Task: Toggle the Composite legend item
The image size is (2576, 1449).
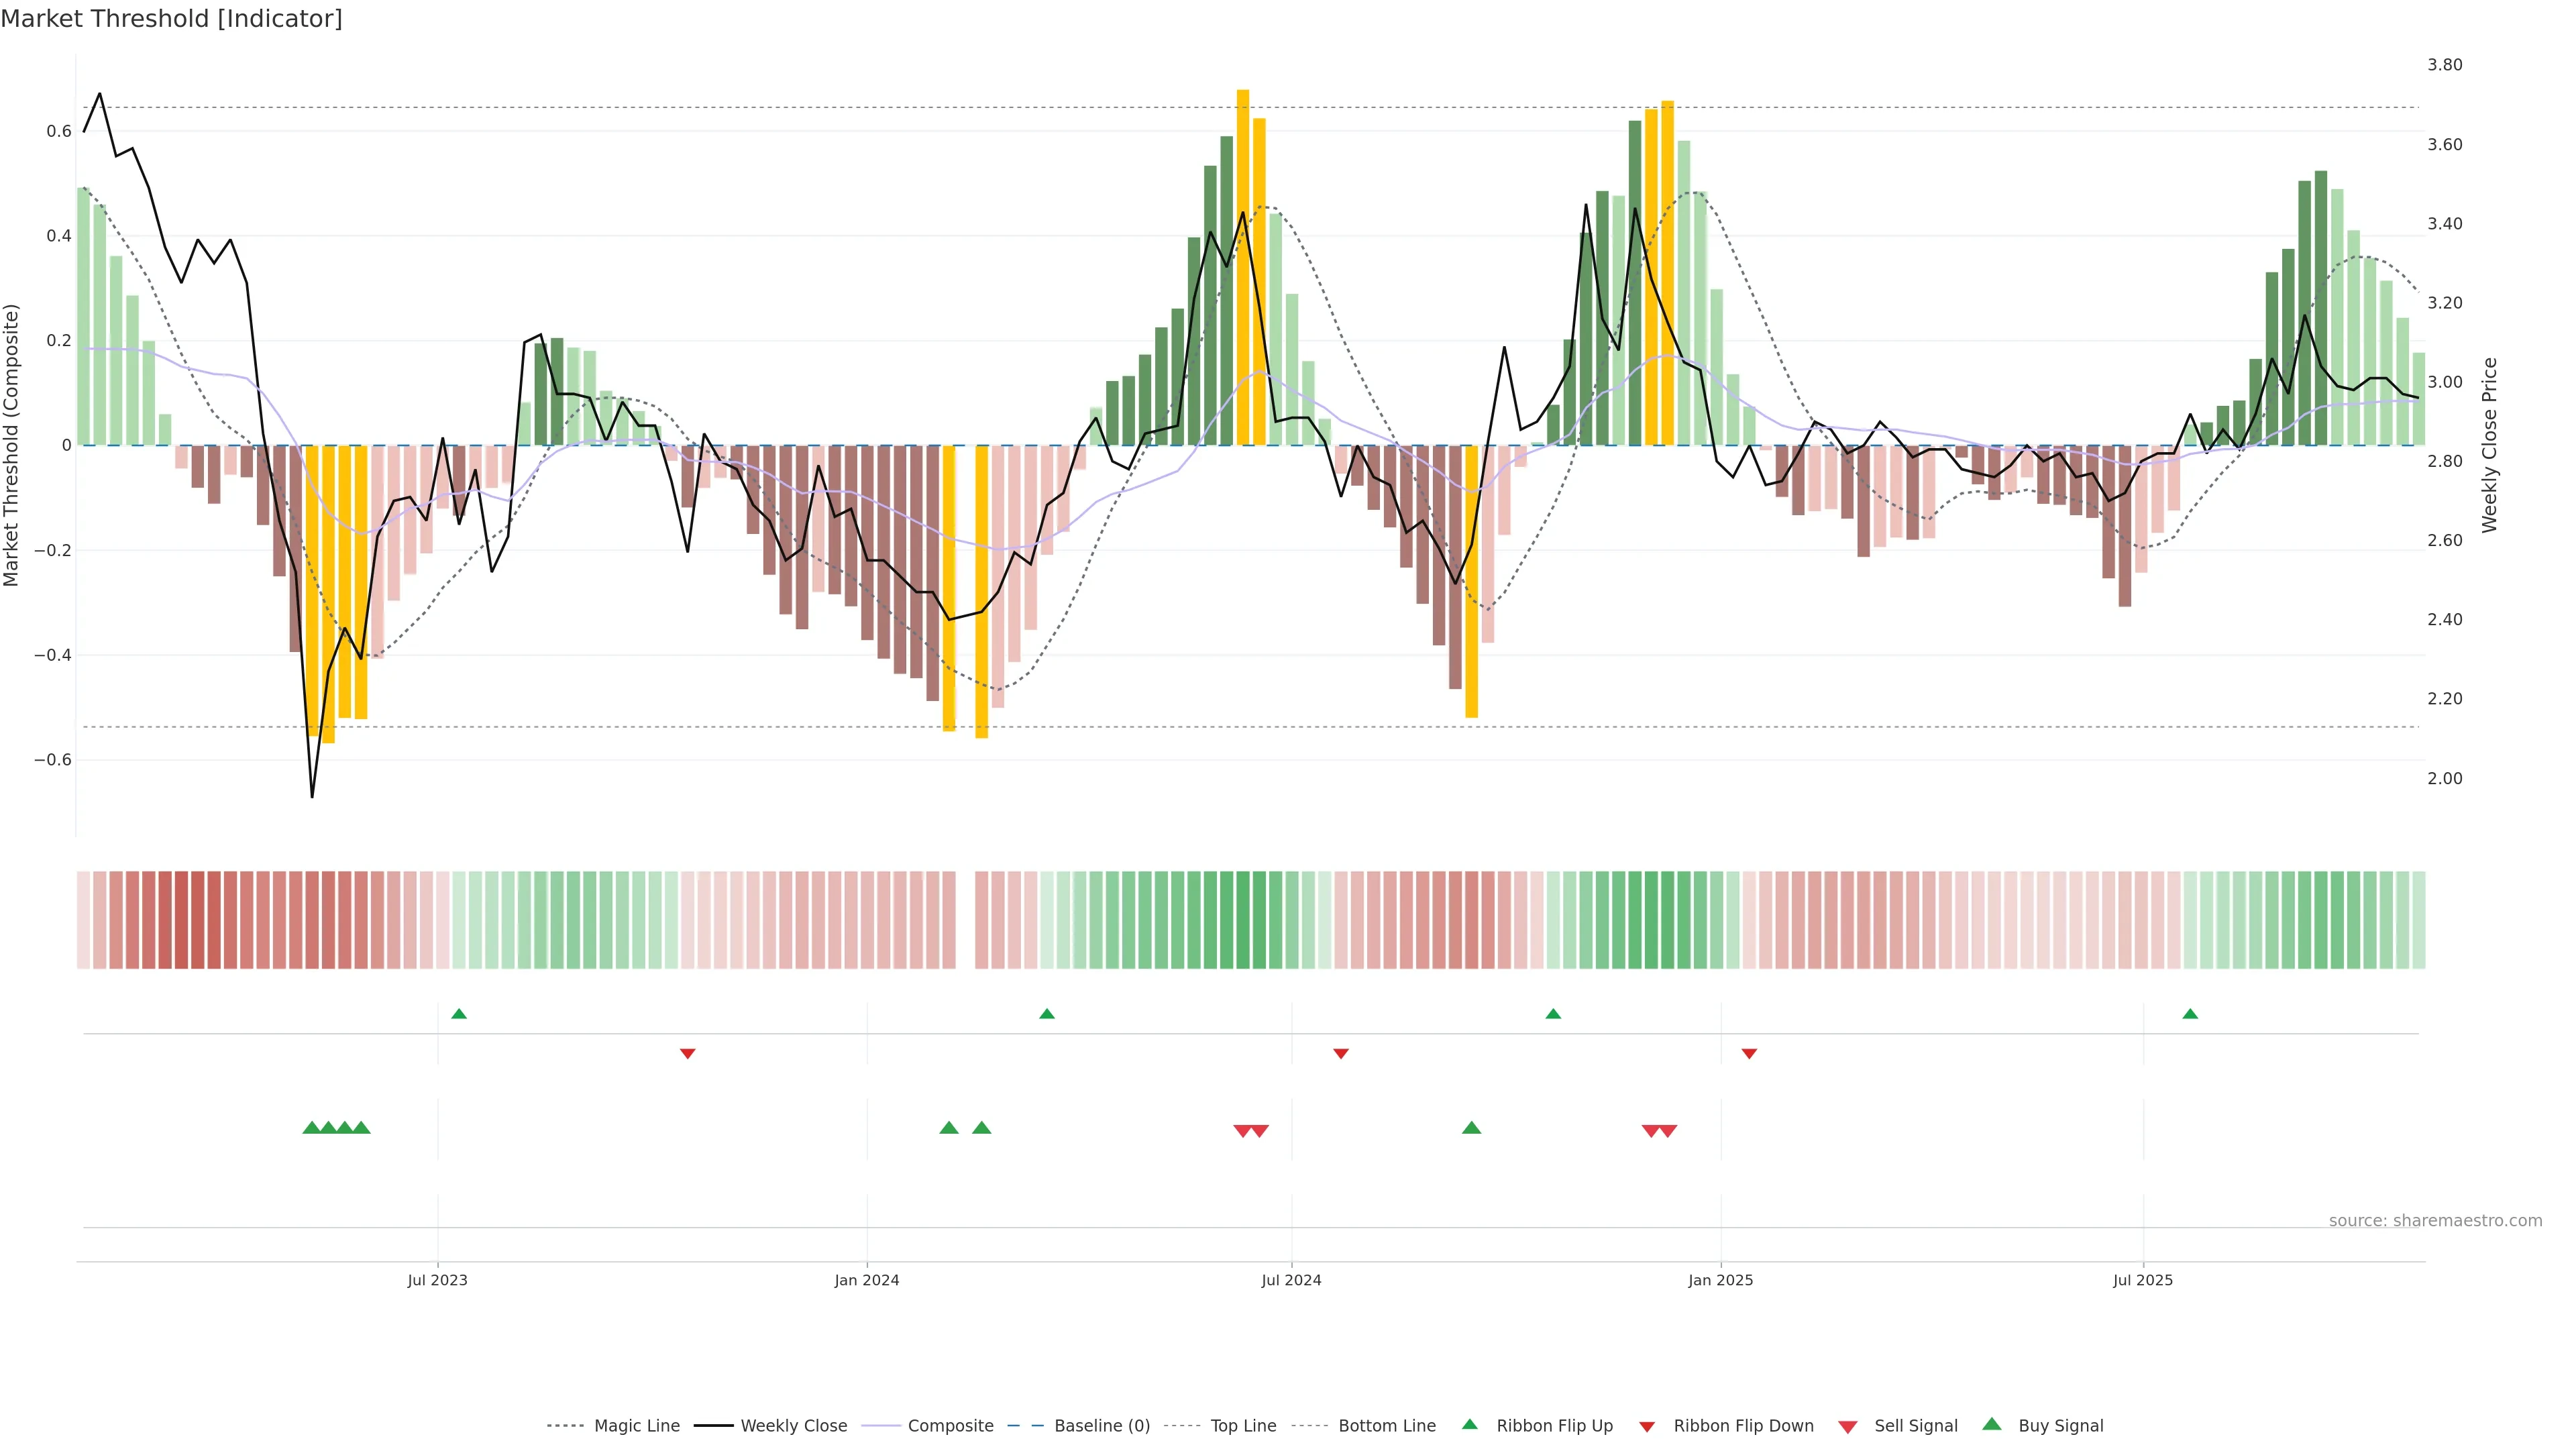Action: [950, 1426]
